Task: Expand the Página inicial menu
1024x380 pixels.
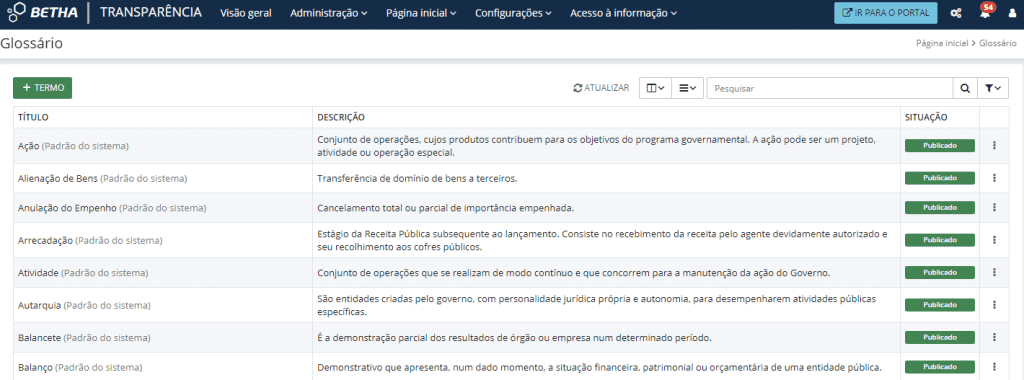Action: pos(421,13)
